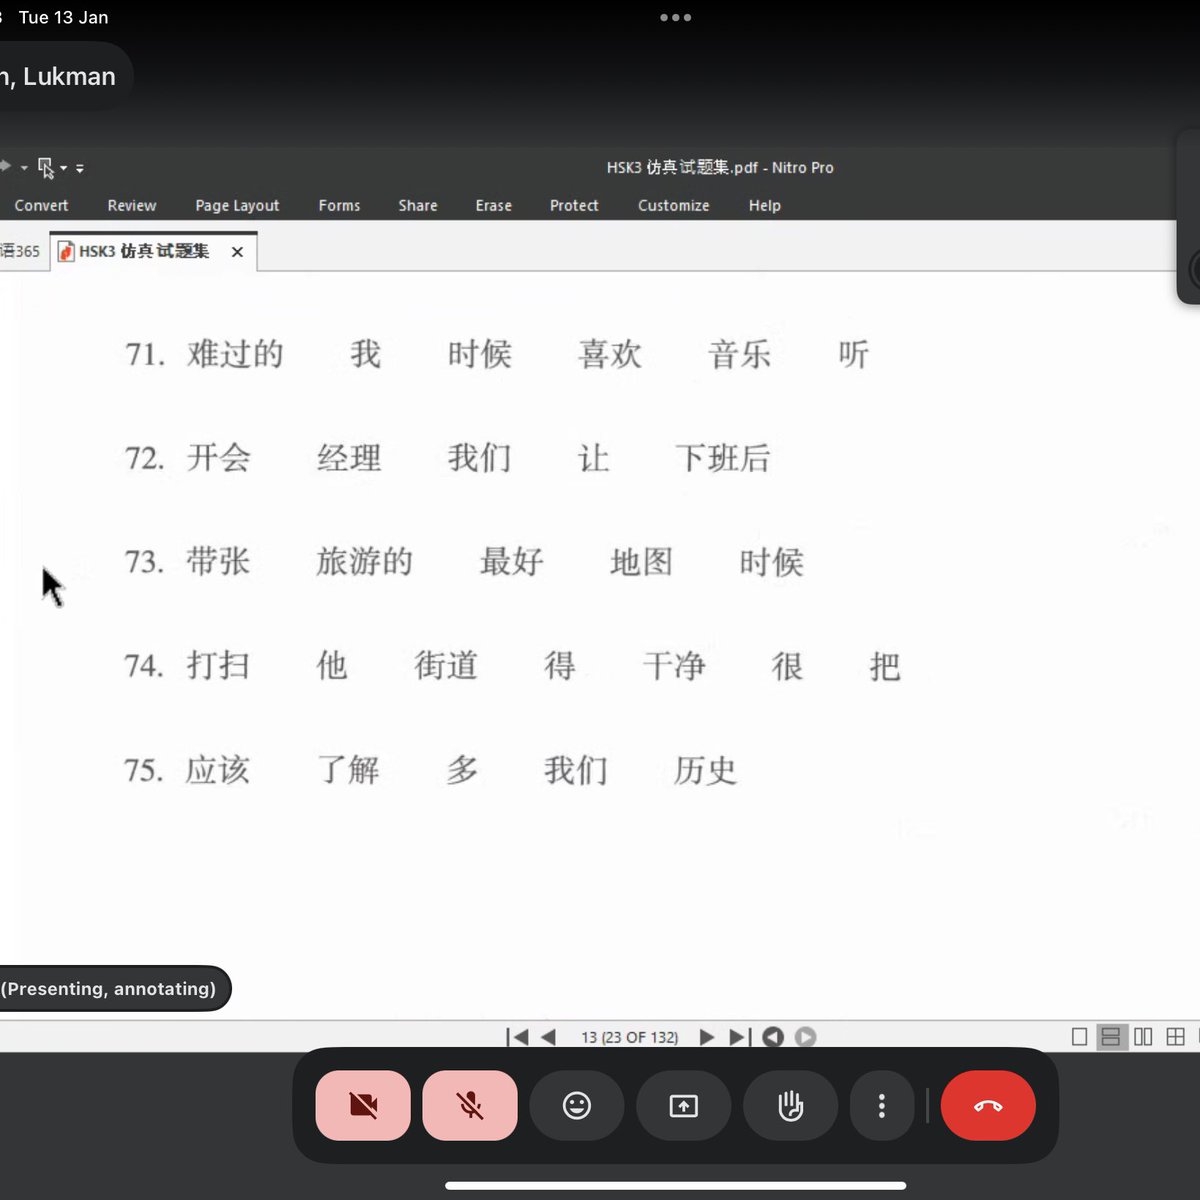Click the select tool icon in quick access toolbar
Screen dimensions: 1200x1200
(x=46, y=167)
